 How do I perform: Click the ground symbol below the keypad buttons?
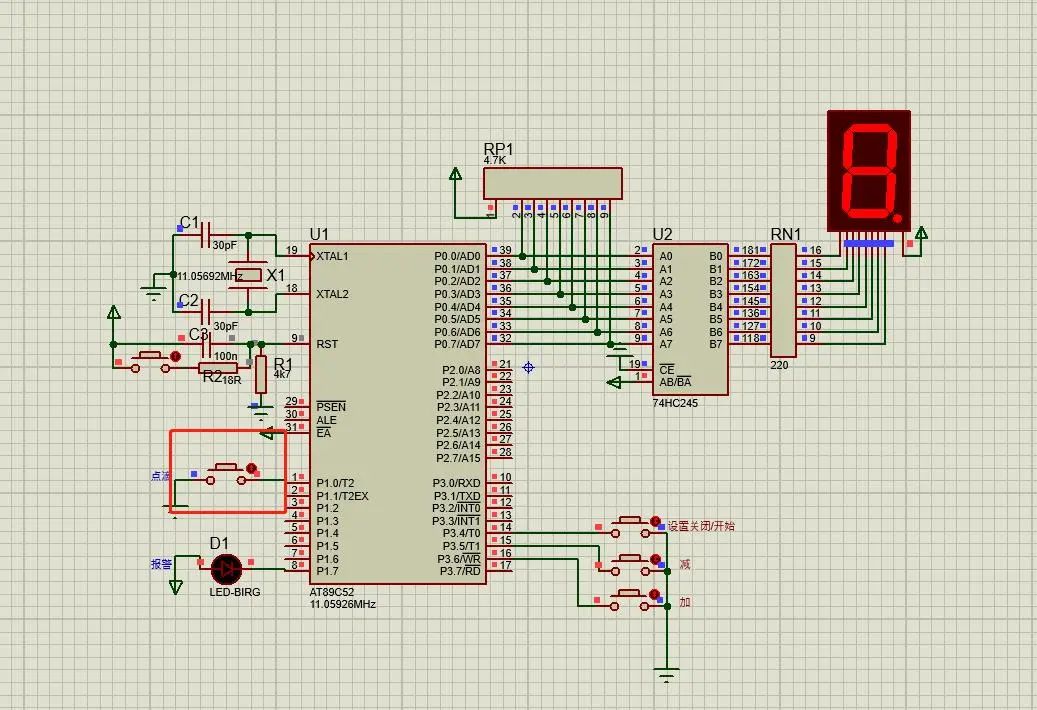coord(664,673)
